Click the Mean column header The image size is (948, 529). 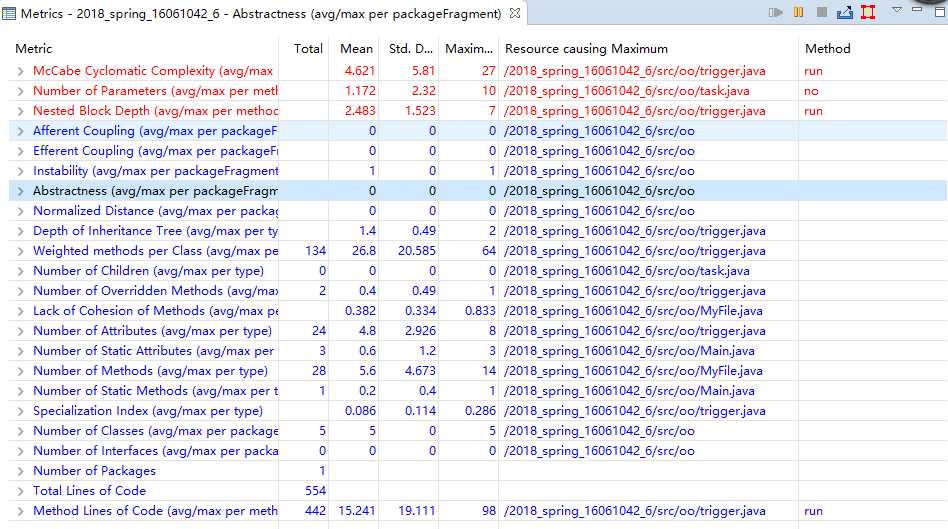[356, 48]
